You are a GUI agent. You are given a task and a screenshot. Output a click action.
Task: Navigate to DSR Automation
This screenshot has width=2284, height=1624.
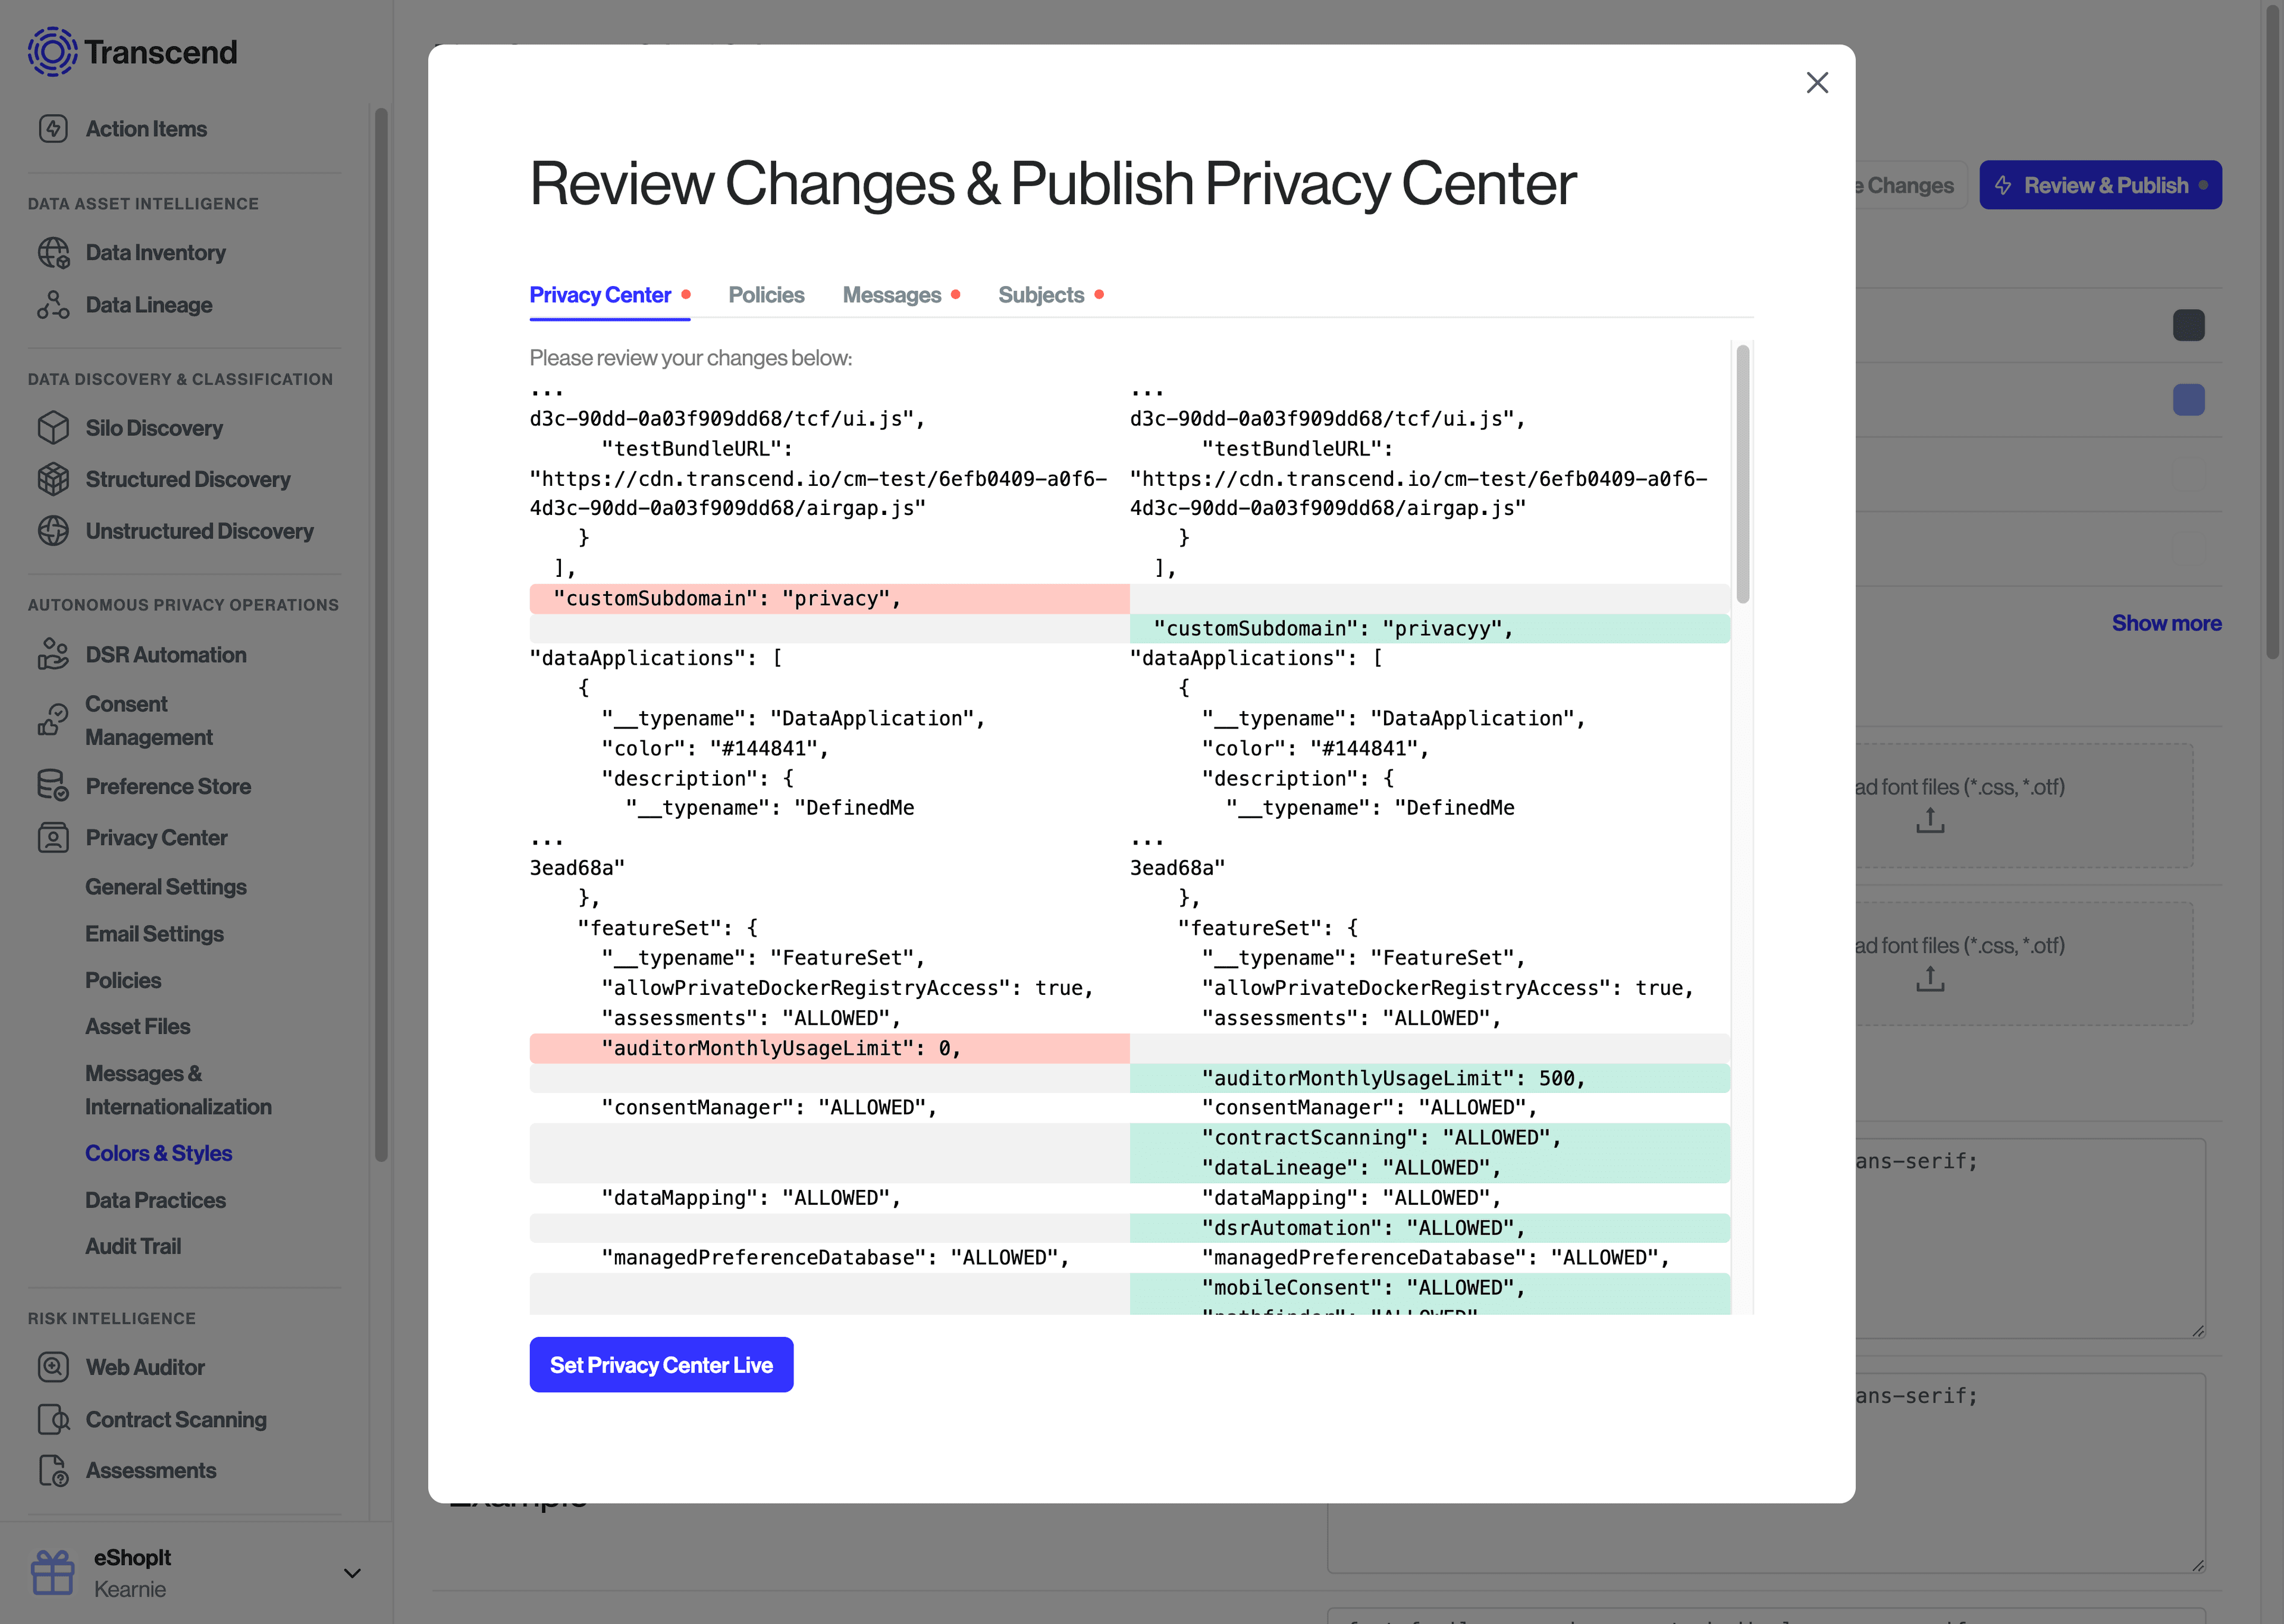[x=165, y=654]
